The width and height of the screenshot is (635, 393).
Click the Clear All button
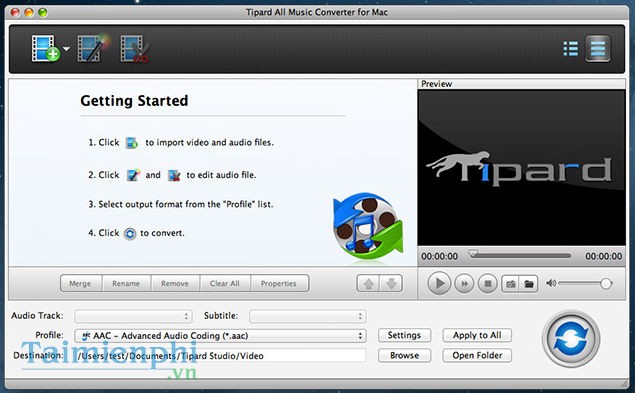coord(225,284)
